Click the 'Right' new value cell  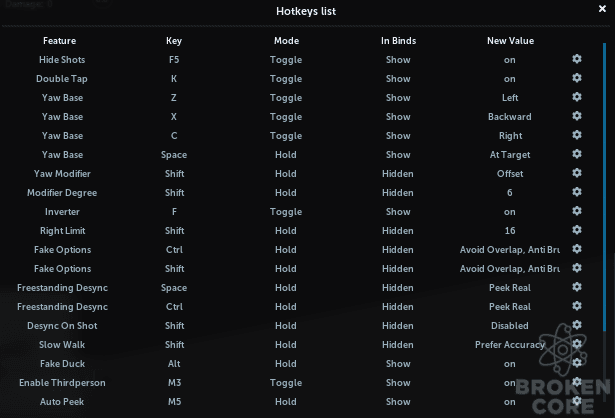click(x=510, y=136)
